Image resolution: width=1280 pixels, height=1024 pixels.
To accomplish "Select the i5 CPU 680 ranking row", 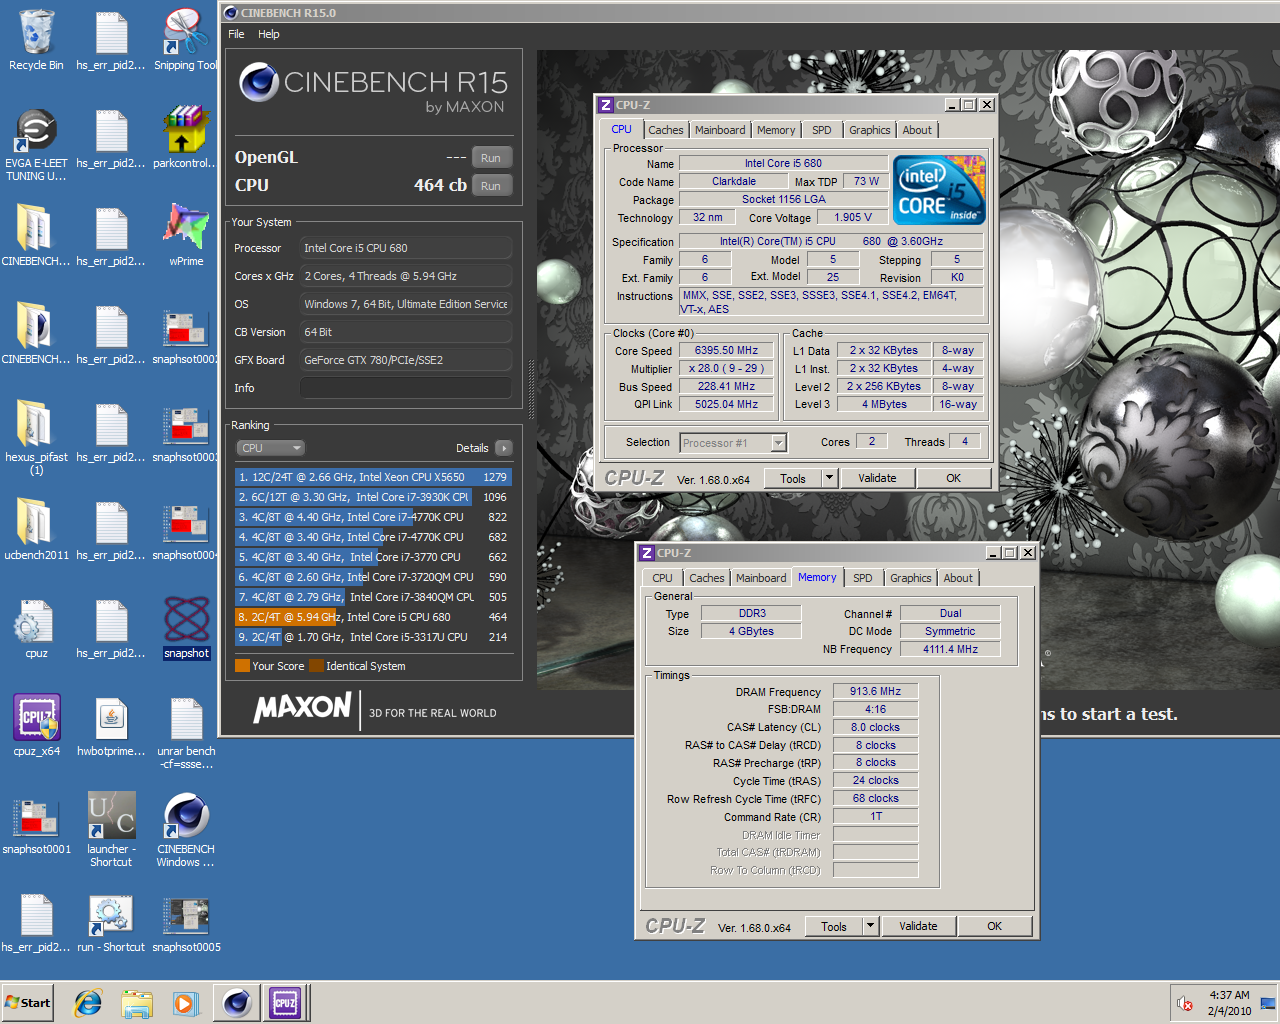I will 373,617.
